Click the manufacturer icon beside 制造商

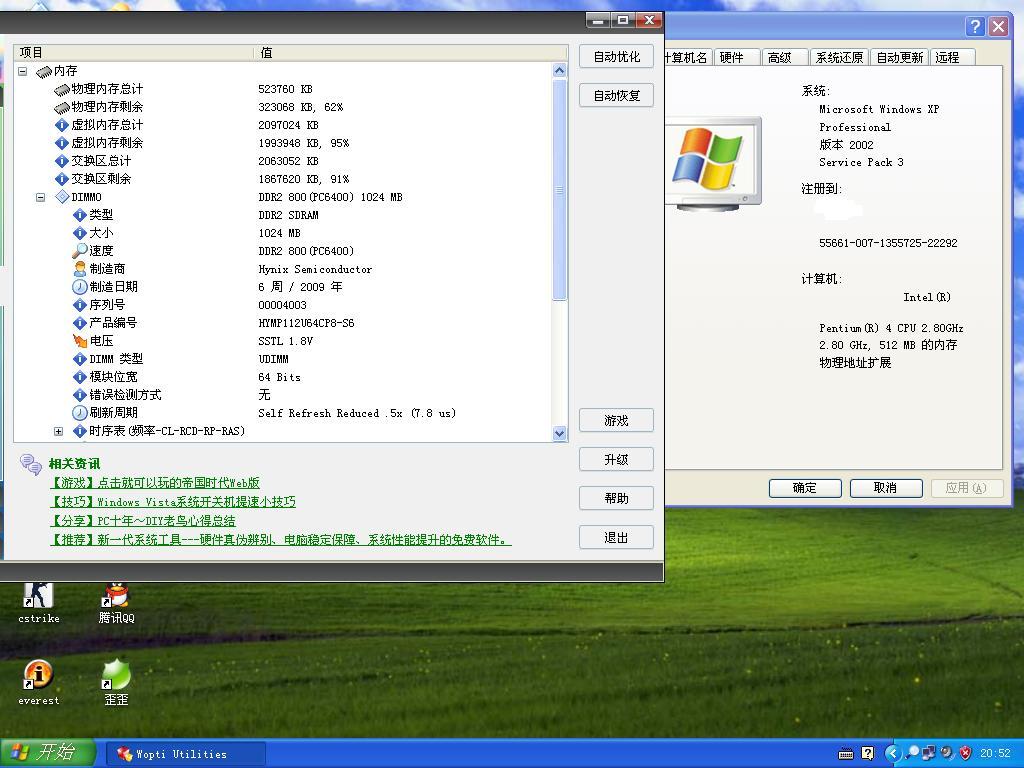80,269
